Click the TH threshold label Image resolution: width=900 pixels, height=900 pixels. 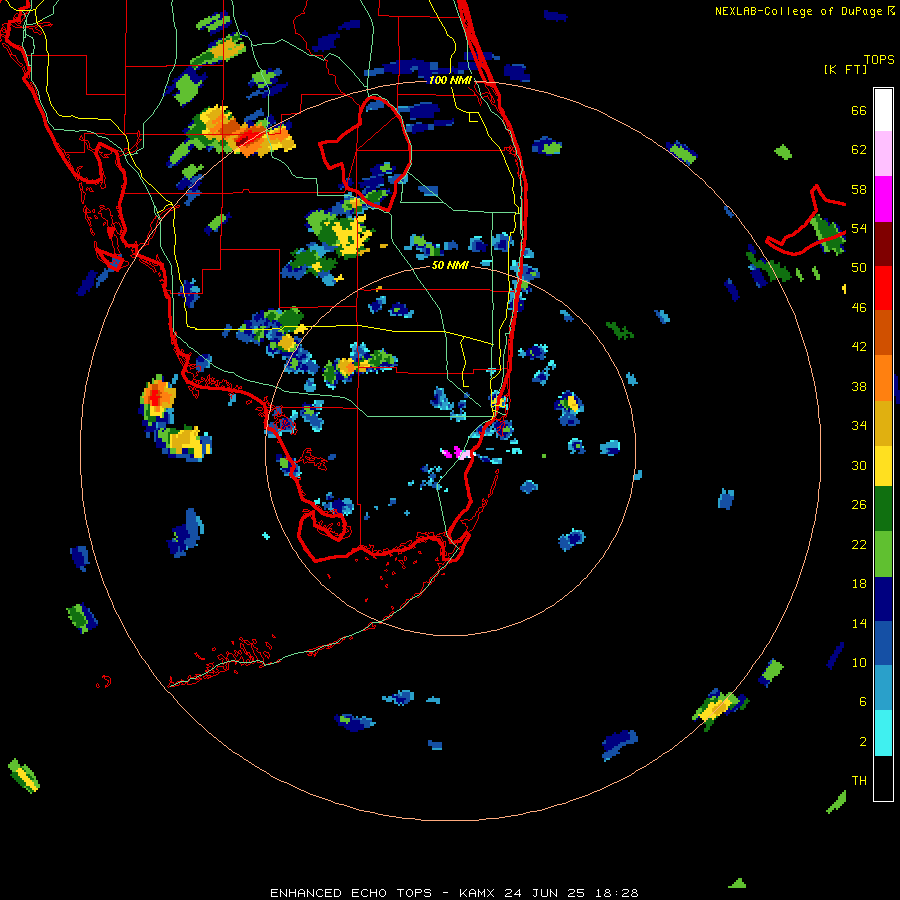859,780
